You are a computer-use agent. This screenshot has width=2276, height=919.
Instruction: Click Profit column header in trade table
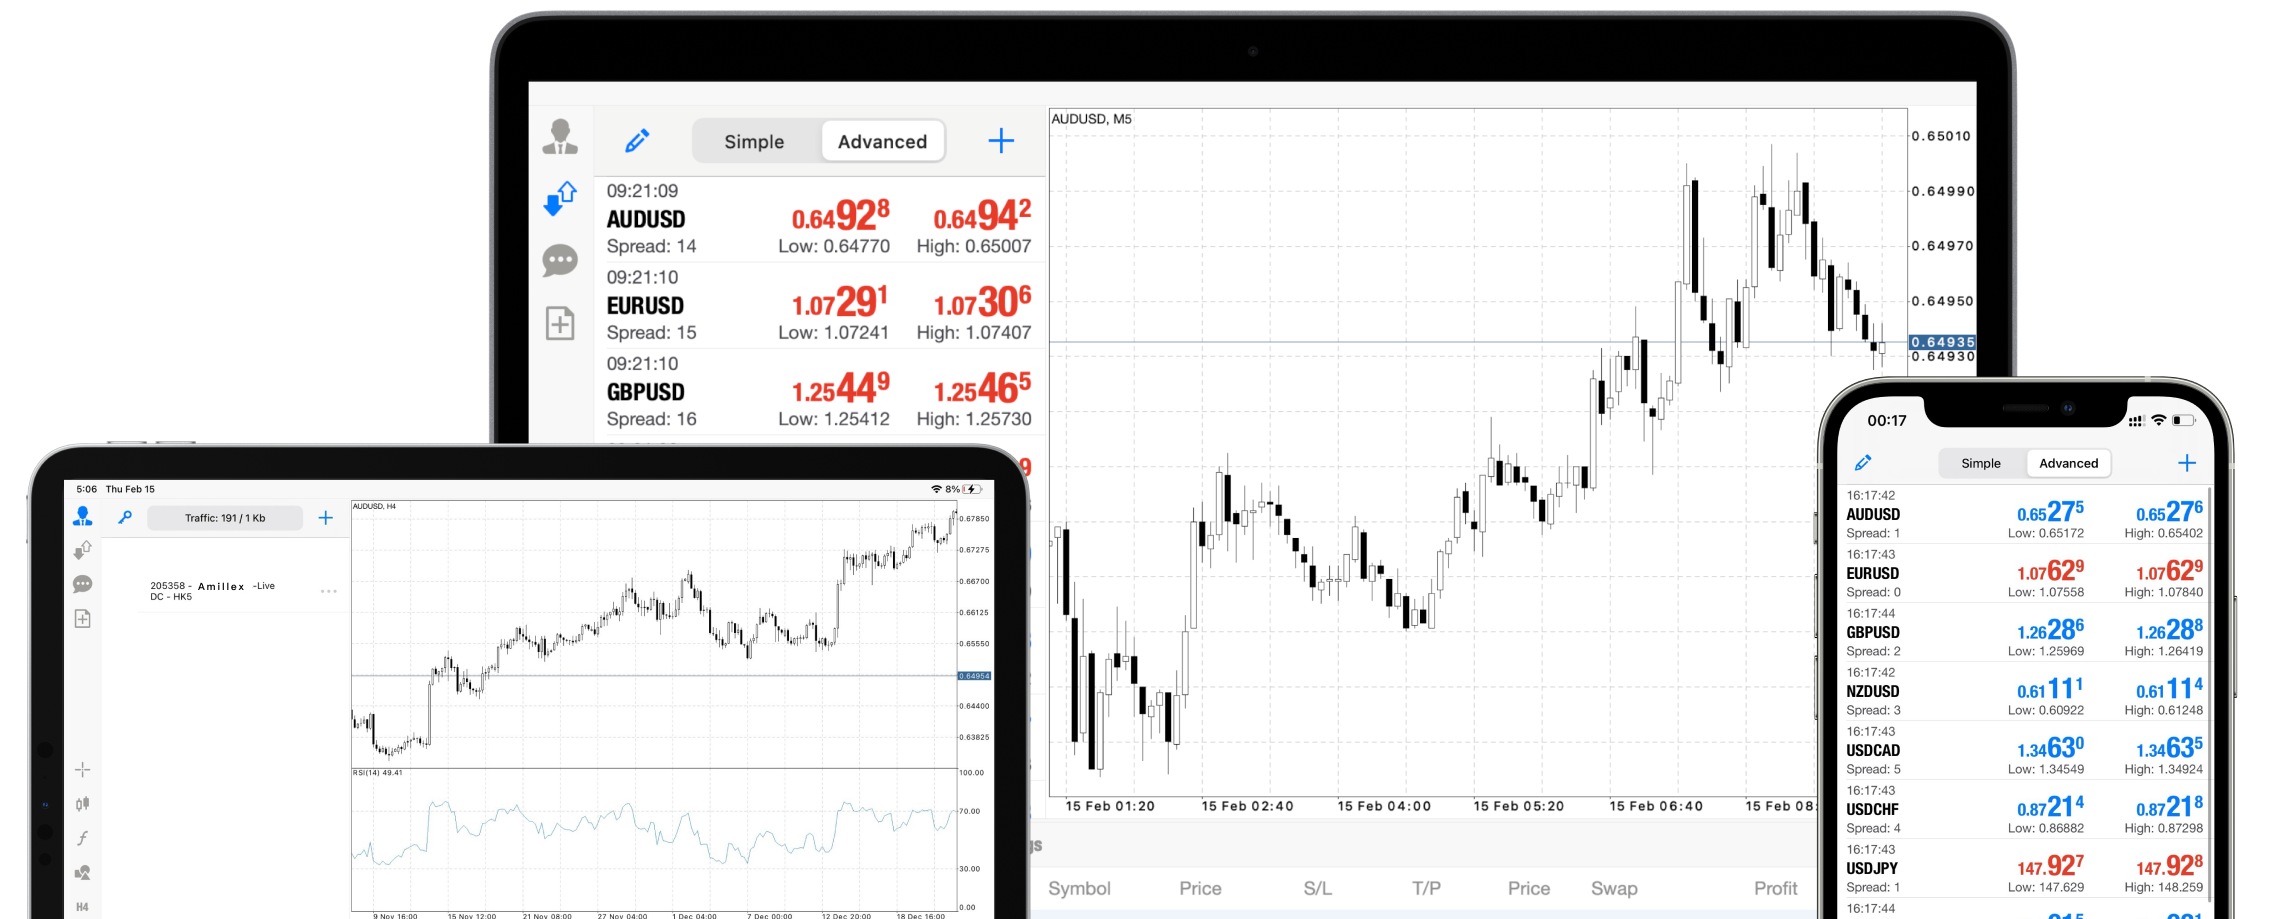(1775, 888)
